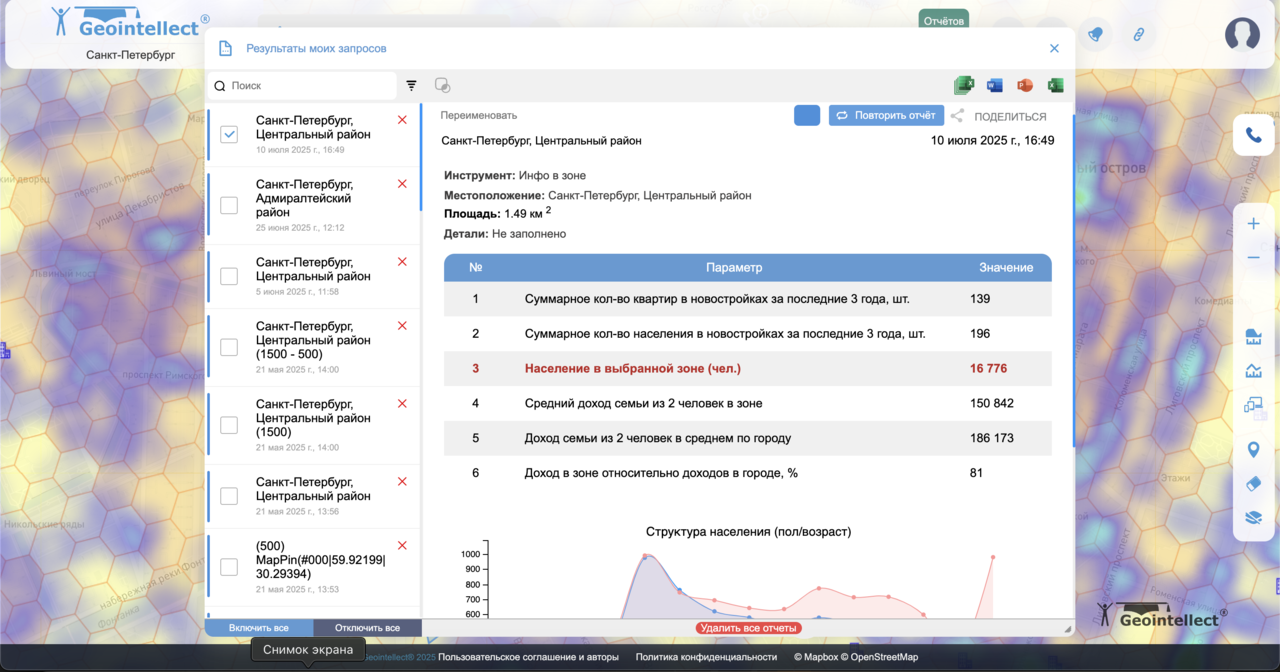1280x672 pixels.
Task: Select the map pin tool
Action: tap(1253, 450)
